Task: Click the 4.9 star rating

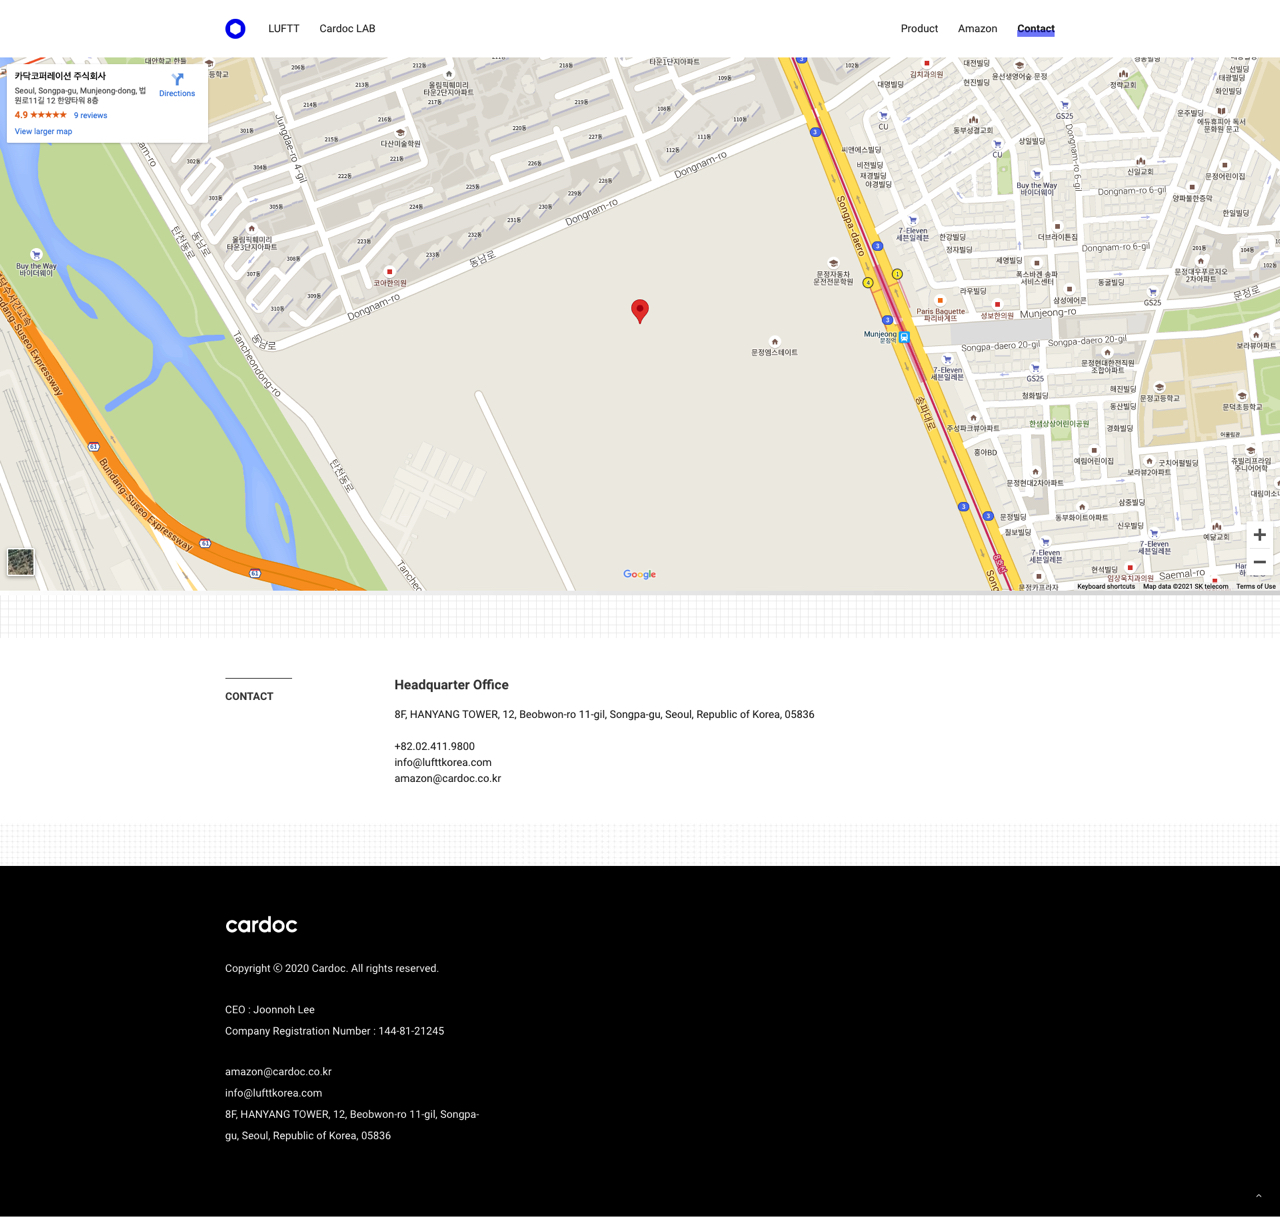Action: point(40,115)
